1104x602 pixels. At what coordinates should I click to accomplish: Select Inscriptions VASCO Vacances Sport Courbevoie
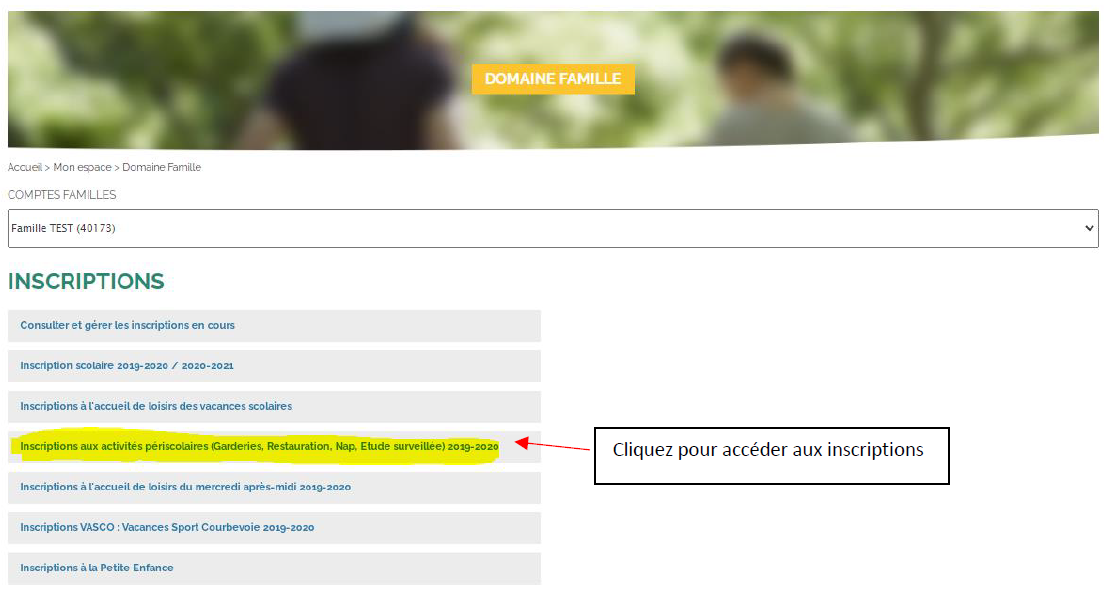coord(274,528)
